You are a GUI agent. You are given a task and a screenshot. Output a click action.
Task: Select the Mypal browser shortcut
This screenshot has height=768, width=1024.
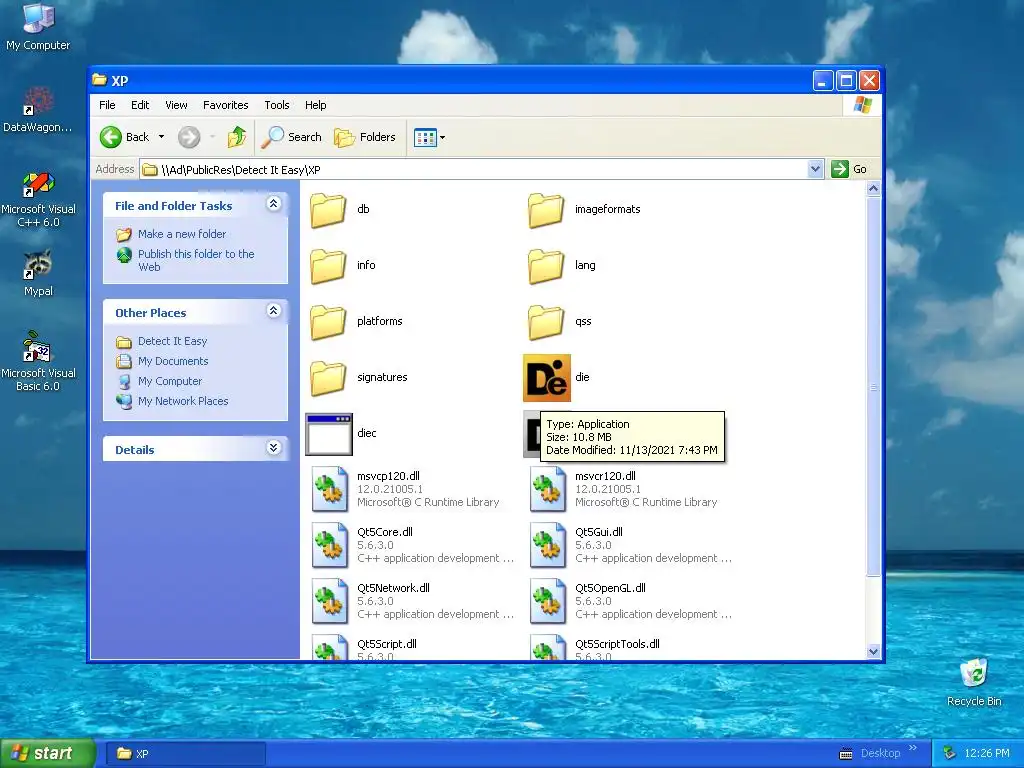coord(38,273)
